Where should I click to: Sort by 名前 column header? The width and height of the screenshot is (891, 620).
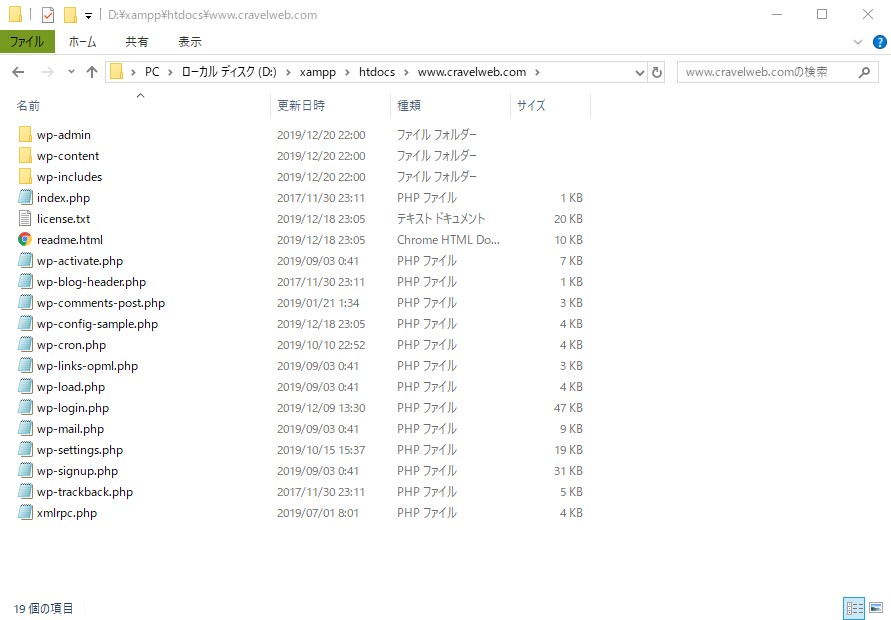[28, 106]
